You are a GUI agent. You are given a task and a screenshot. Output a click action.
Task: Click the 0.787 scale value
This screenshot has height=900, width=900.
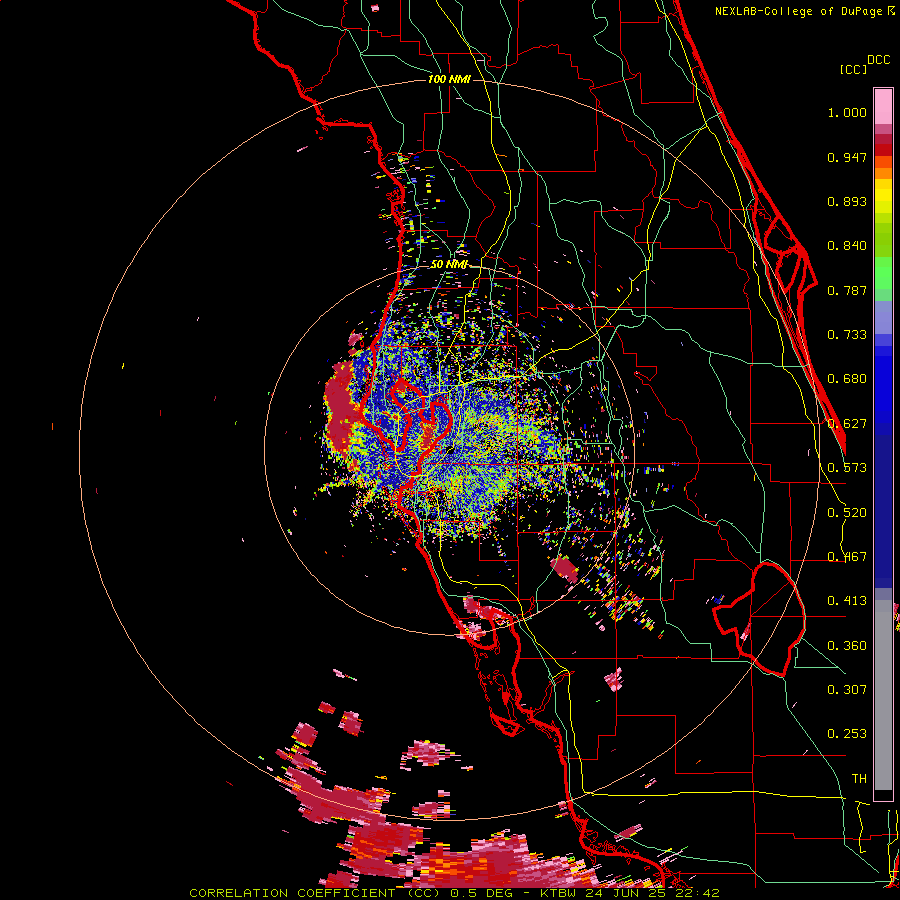(847, 290)
